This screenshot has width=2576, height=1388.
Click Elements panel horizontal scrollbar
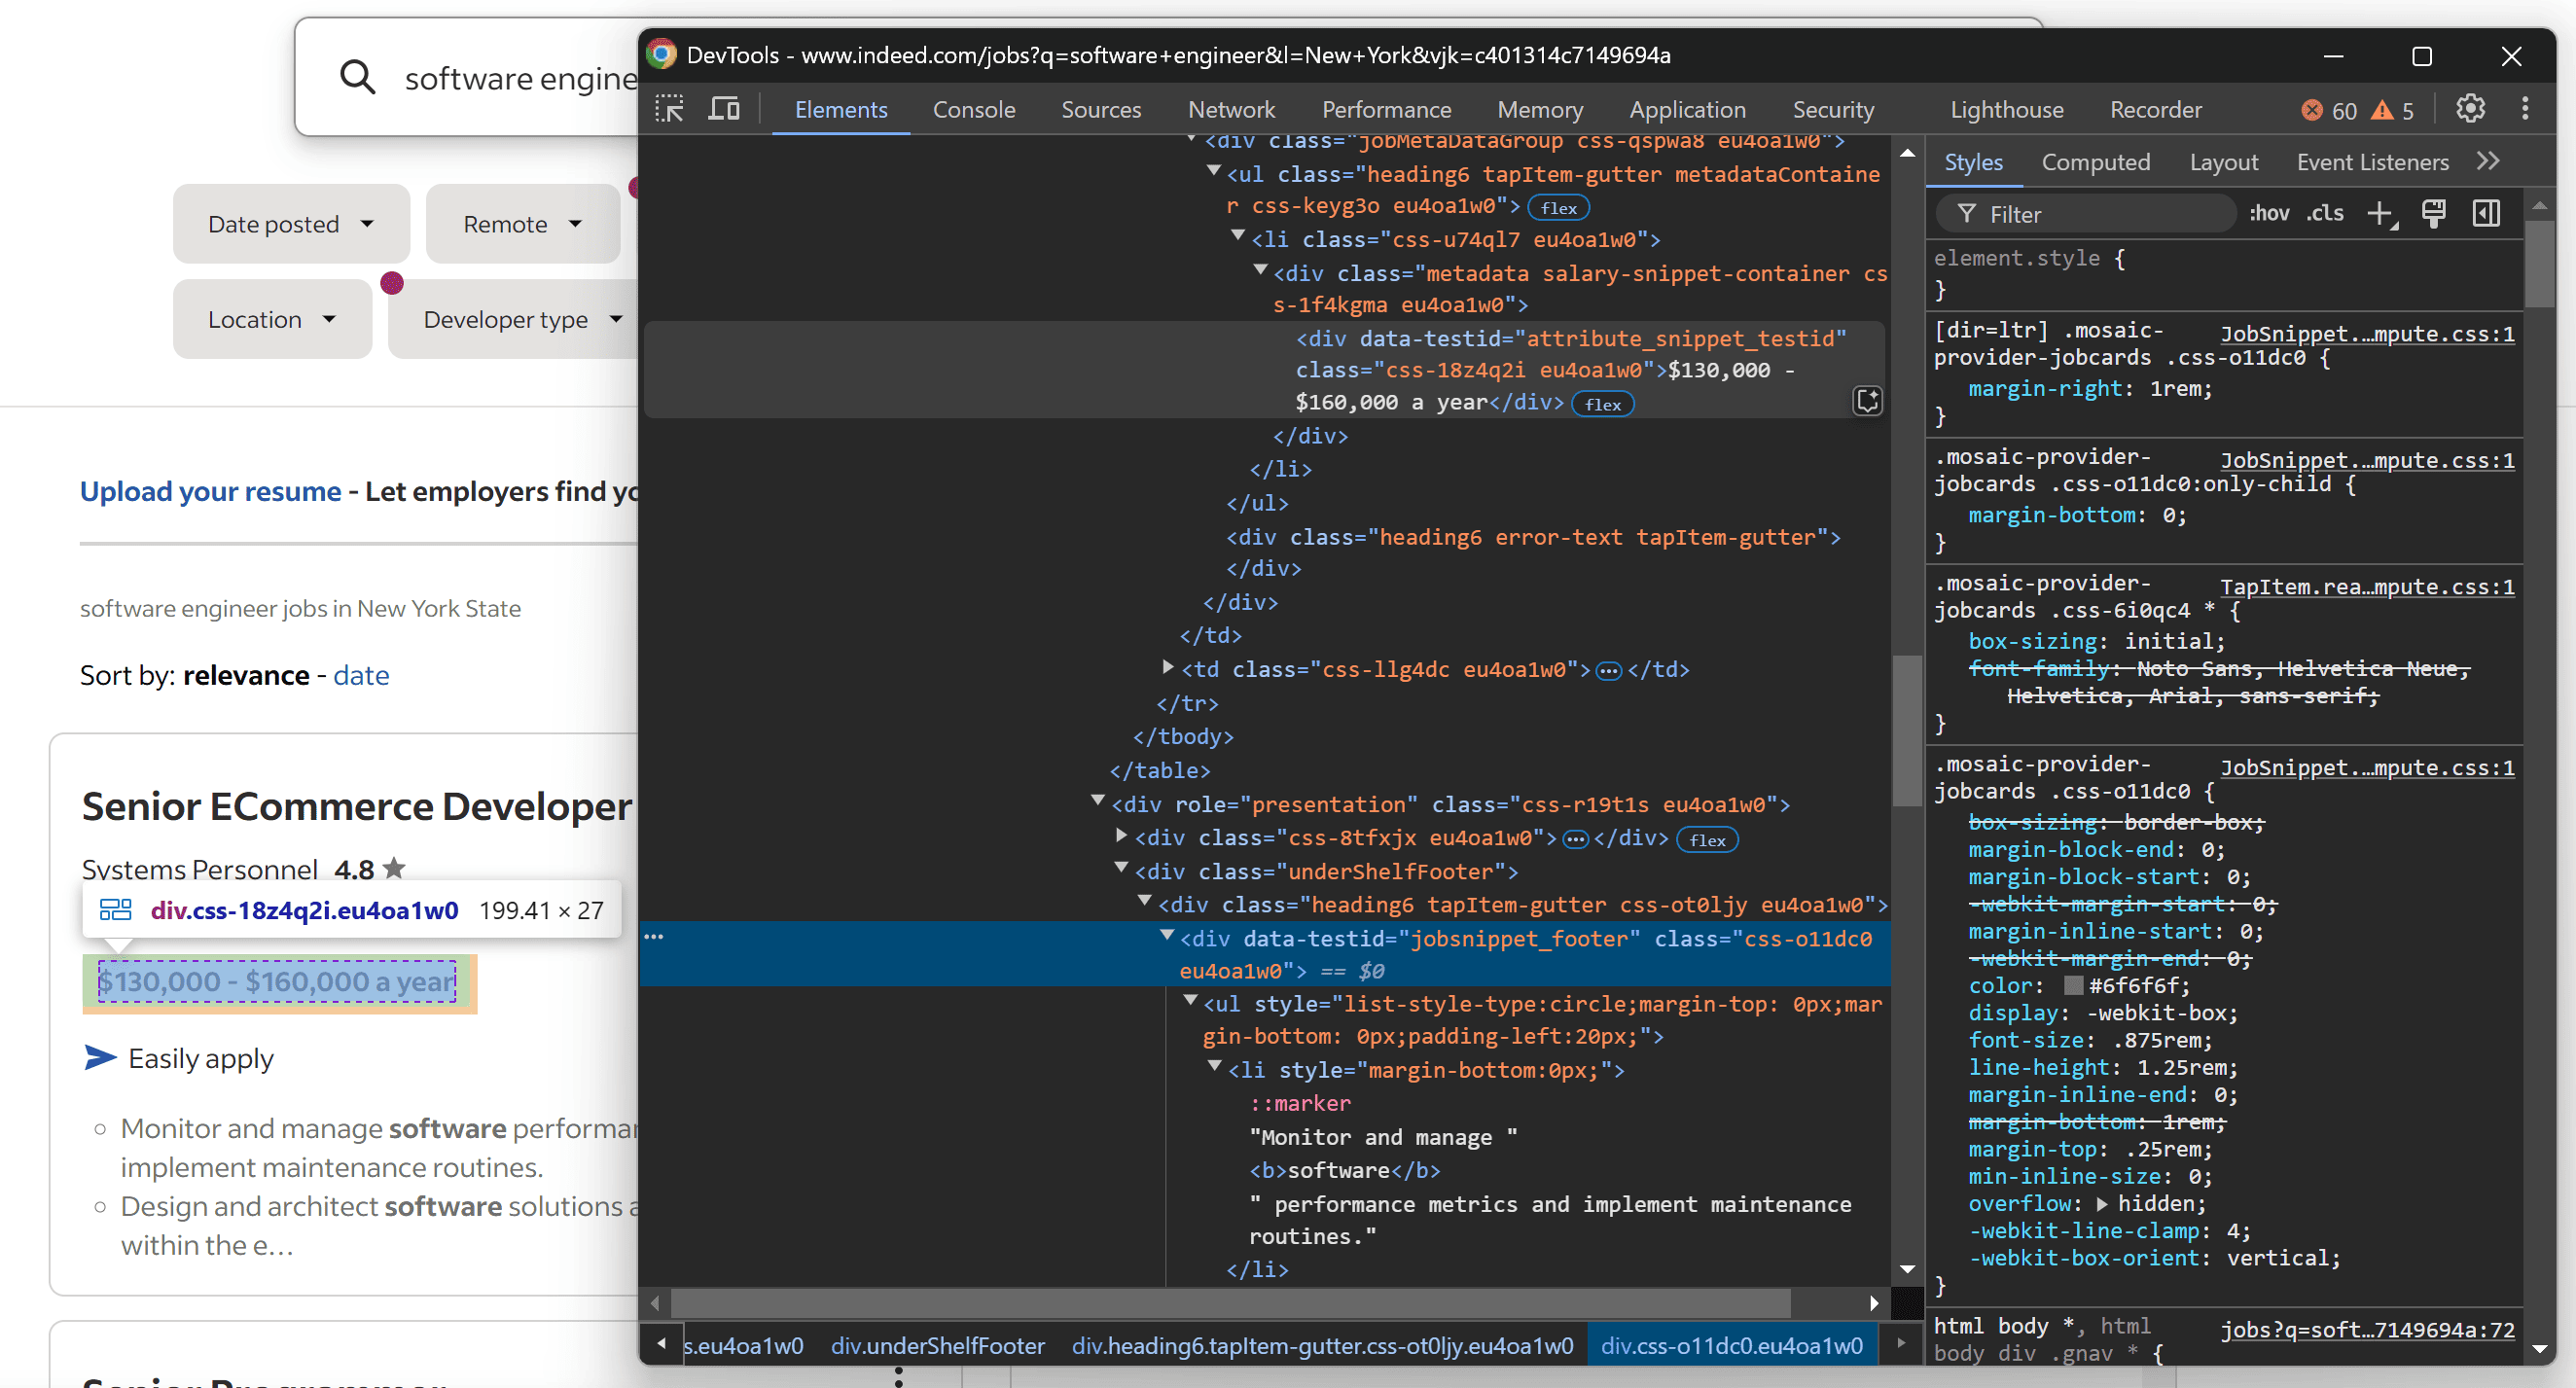point(1230,1303)
